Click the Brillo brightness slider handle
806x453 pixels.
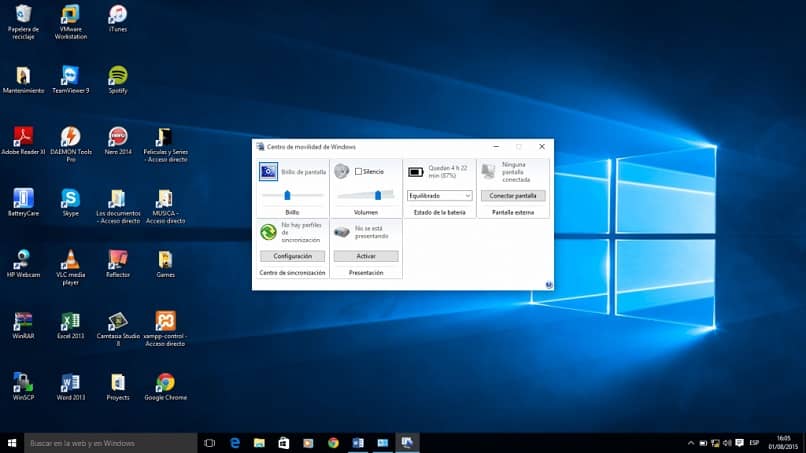(287, 195)
